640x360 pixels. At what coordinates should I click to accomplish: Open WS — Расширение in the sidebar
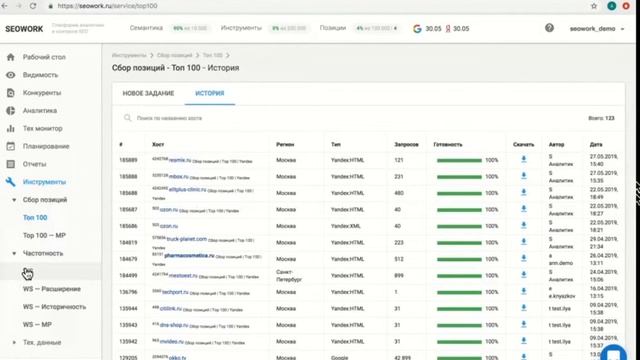click(x=52, y=289)
